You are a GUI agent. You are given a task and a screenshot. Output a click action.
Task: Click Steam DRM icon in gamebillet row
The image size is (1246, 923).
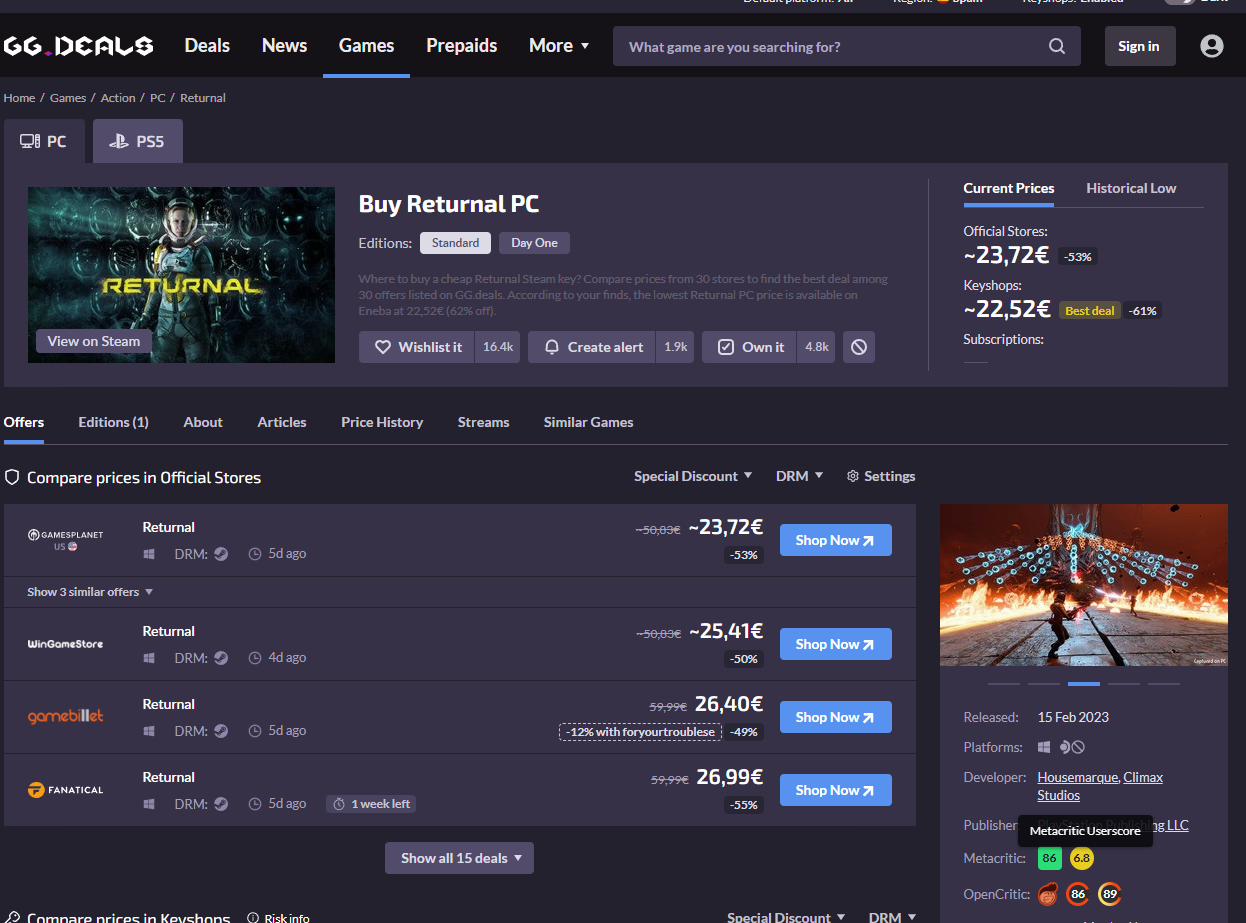click(x=221, y=731)
